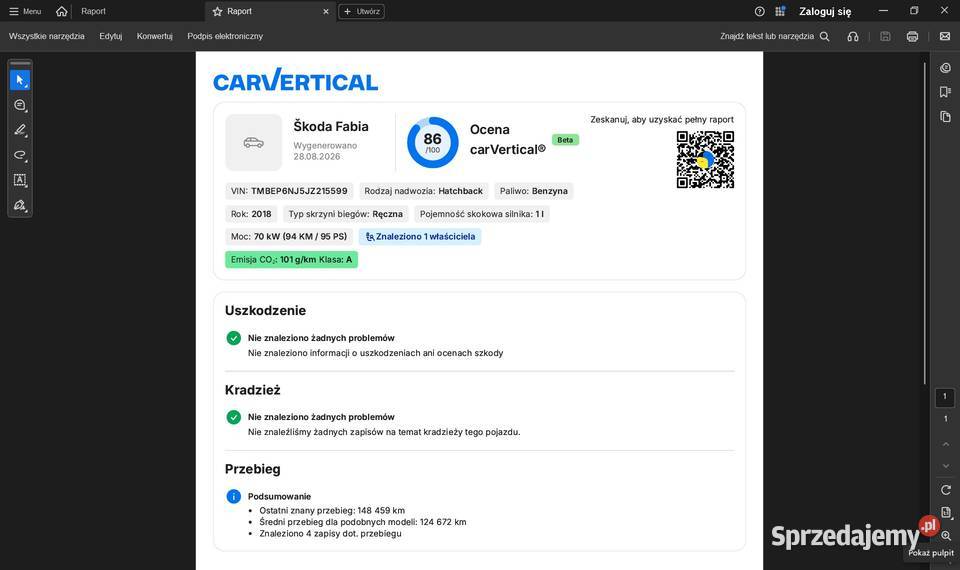The width and height of the screenshot is (960, 570).
Task: Click Ostatni znany przebieg: 148 459 km
Action: coord(332,510)
